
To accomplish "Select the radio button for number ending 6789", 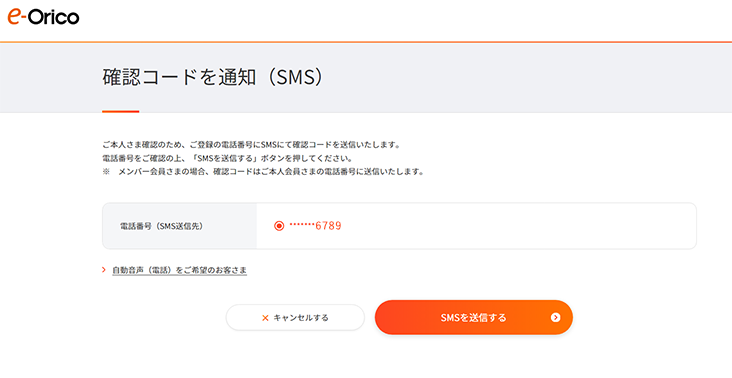I will pyautogui.click(x=279, y=226).
